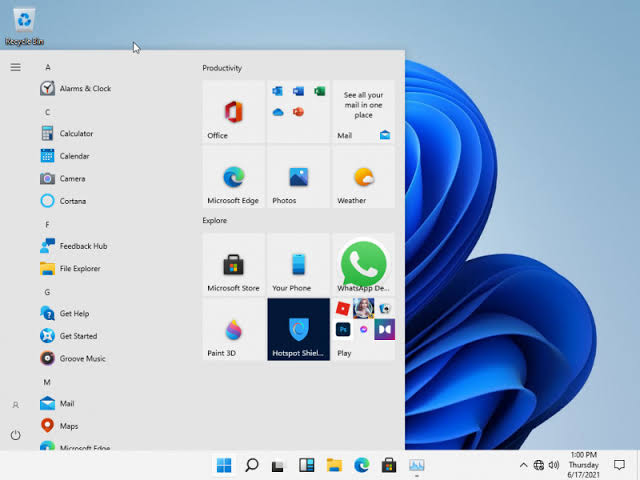Launch Microsoft Edge from the taskbar
The width and height of the screenshot is (640, 480).
(362, 465)
